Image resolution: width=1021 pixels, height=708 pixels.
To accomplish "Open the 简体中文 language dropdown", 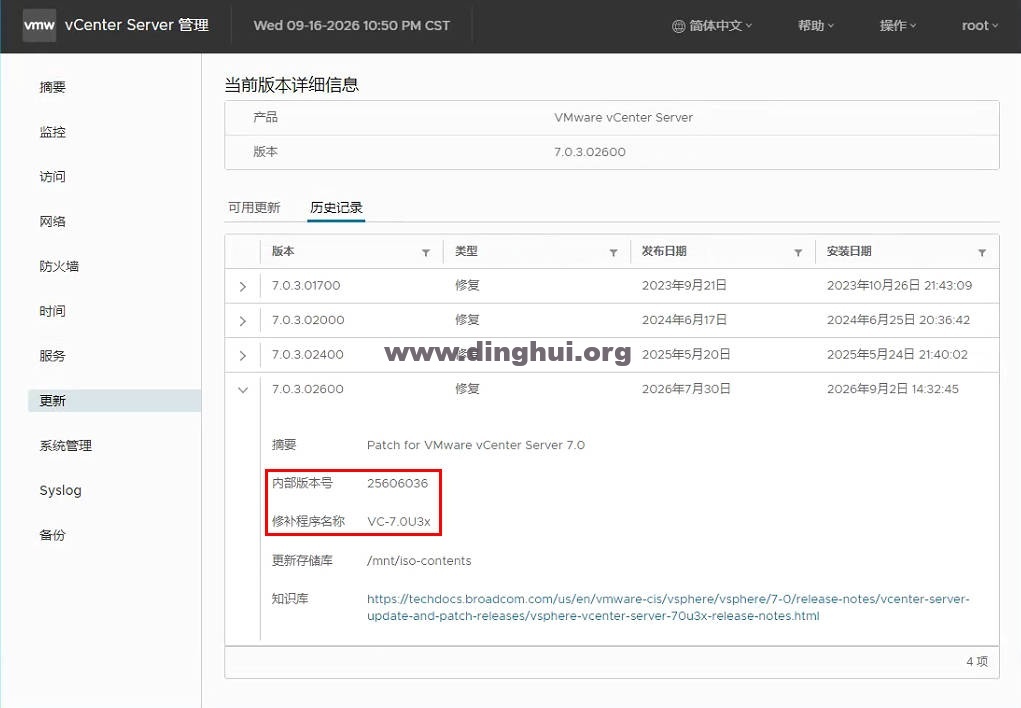I will (712, 26).
